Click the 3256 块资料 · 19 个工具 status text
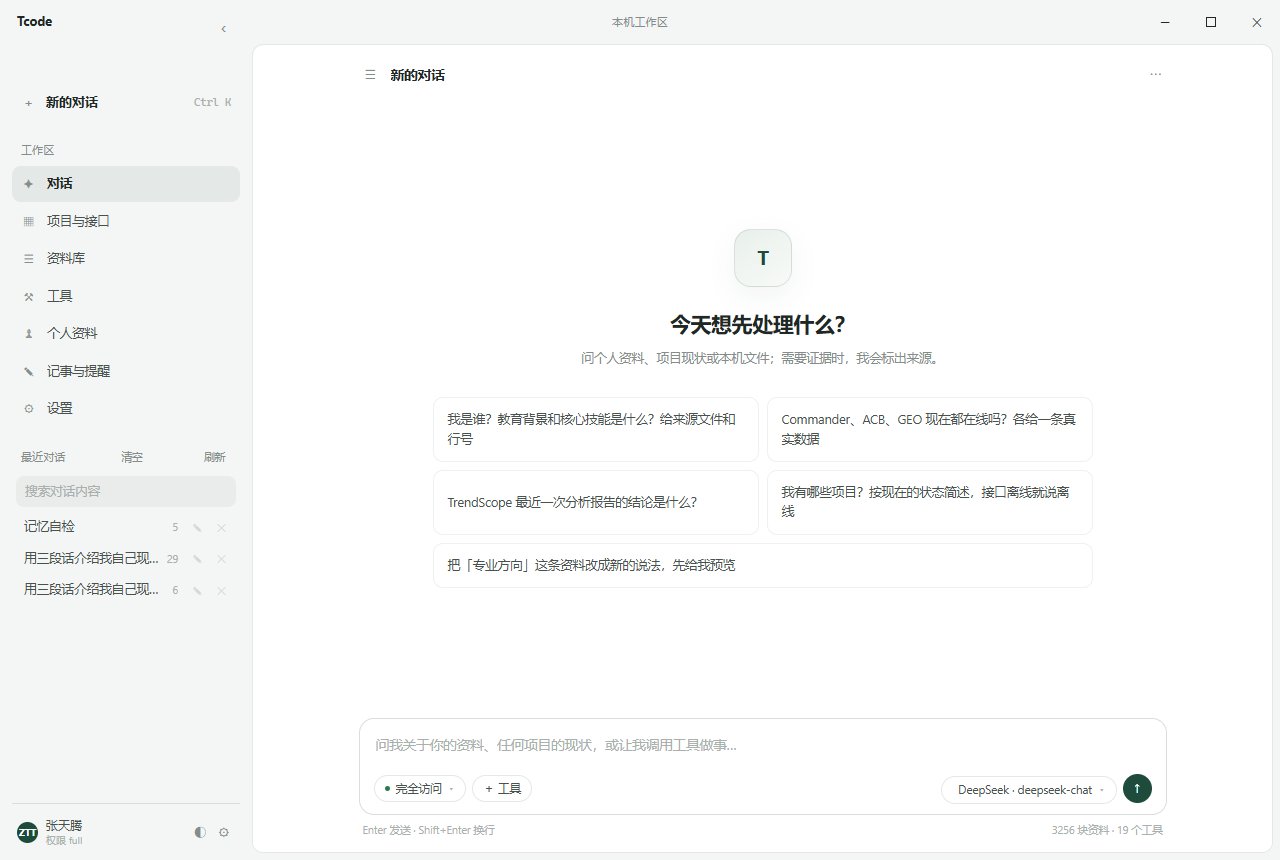This screenshot has width=1280, height=860. pos(1107,830)
